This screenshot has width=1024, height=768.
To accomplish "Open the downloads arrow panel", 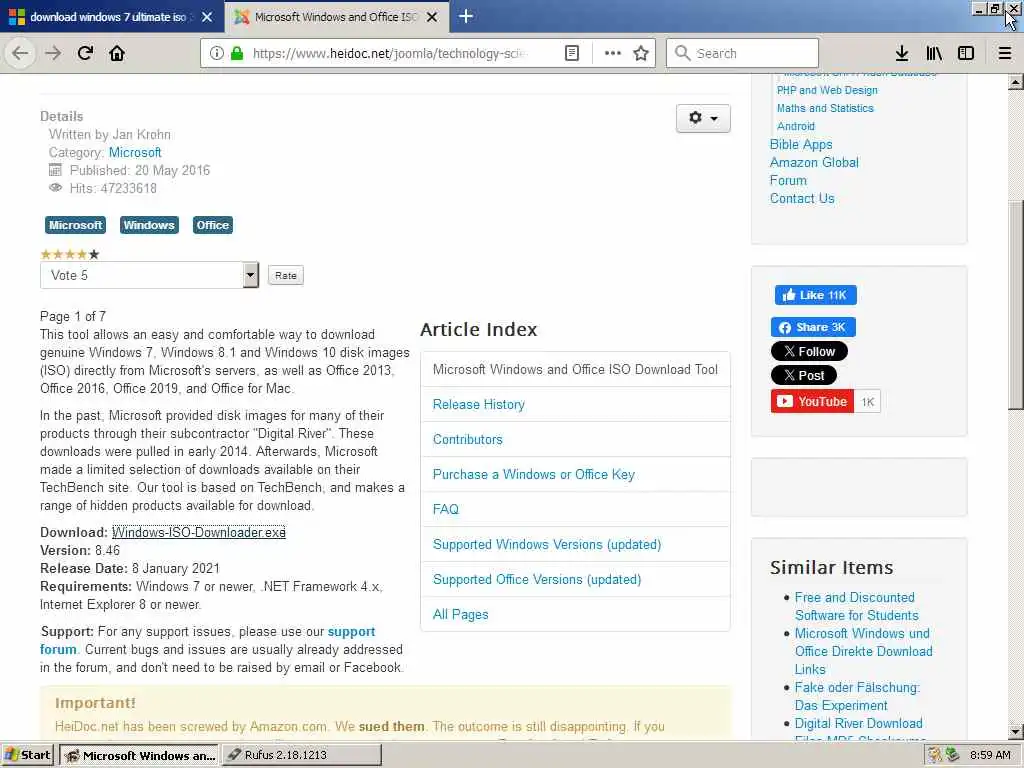I will (902, 53).
